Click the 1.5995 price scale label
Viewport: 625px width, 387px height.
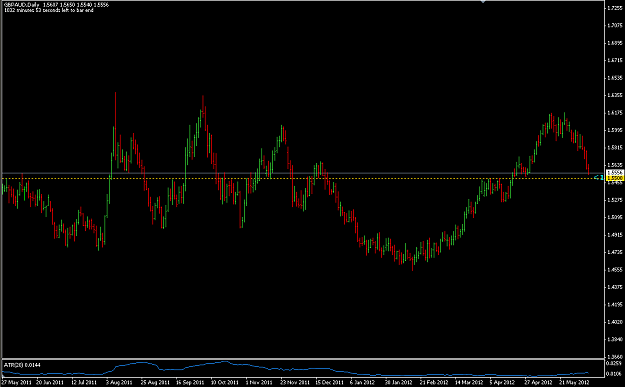pyautogui.click(x=614, y=130)
